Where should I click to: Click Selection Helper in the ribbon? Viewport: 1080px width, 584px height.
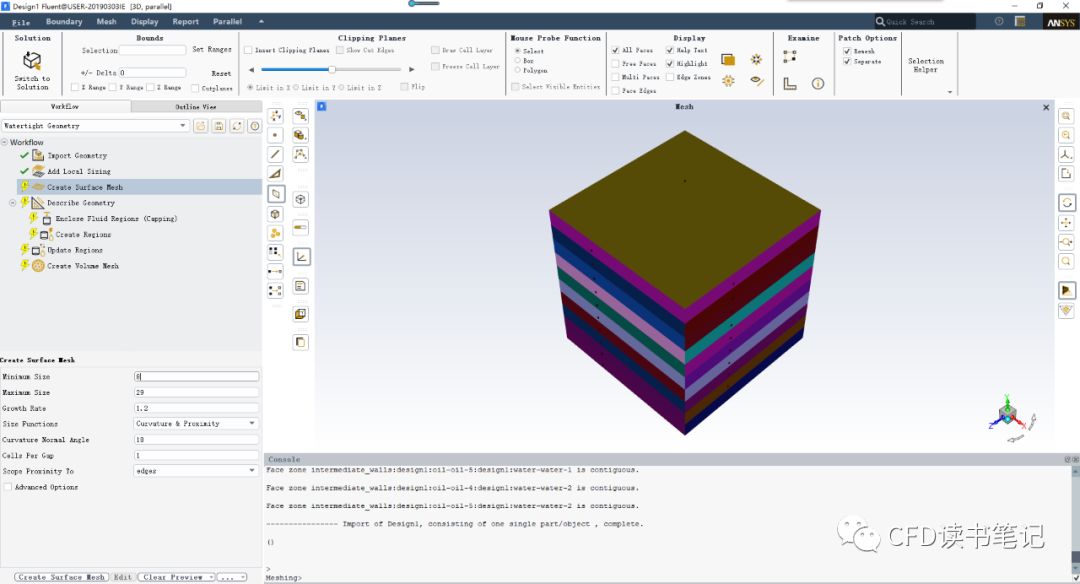click(x=926, y=65)
